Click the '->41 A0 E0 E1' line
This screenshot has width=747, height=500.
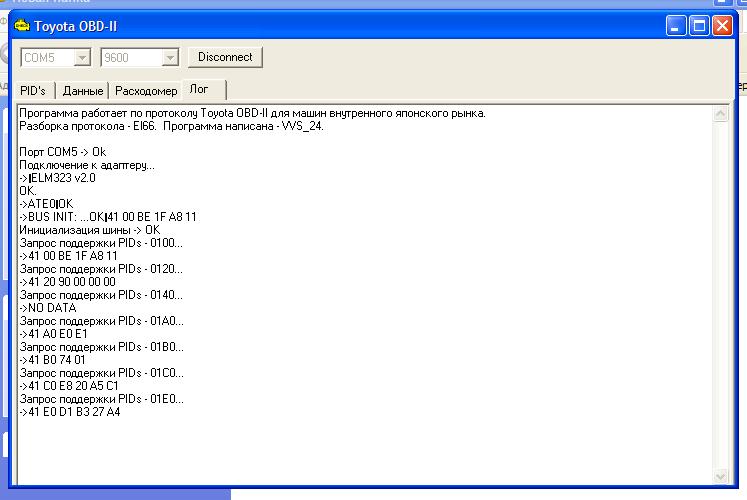pos(53,334)
